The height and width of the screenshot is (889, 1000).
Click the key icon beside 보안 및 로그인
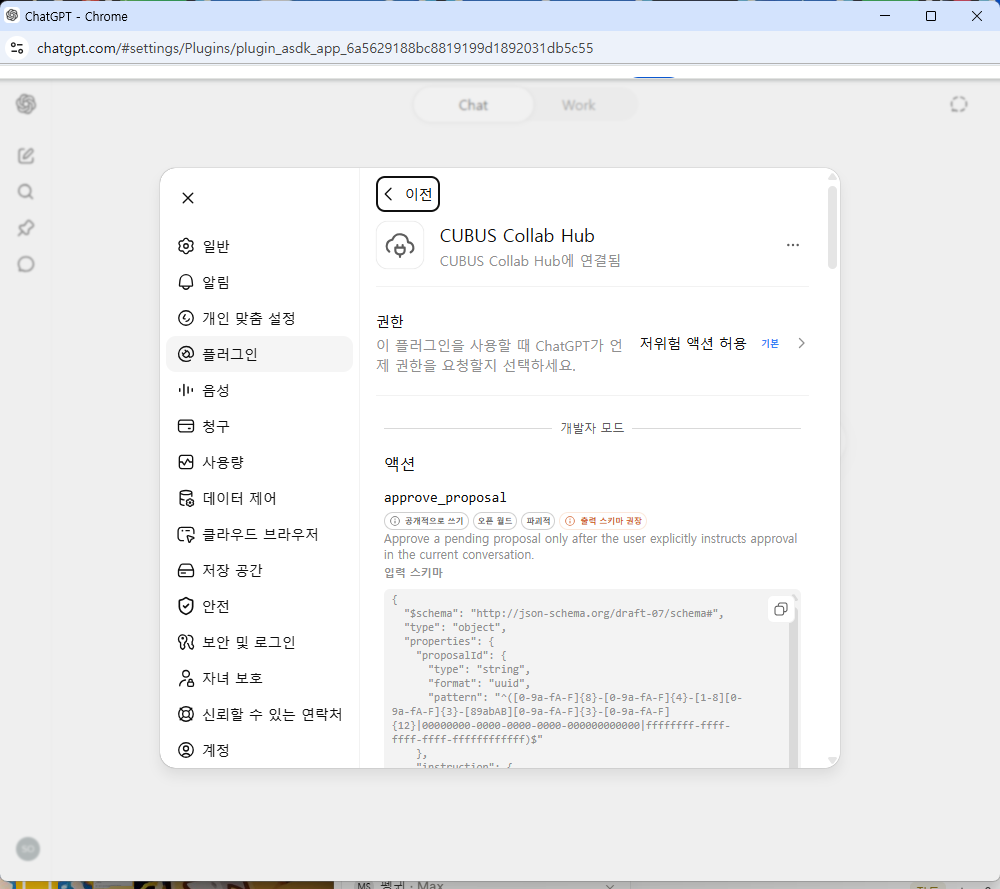click(x=186, y=642)
